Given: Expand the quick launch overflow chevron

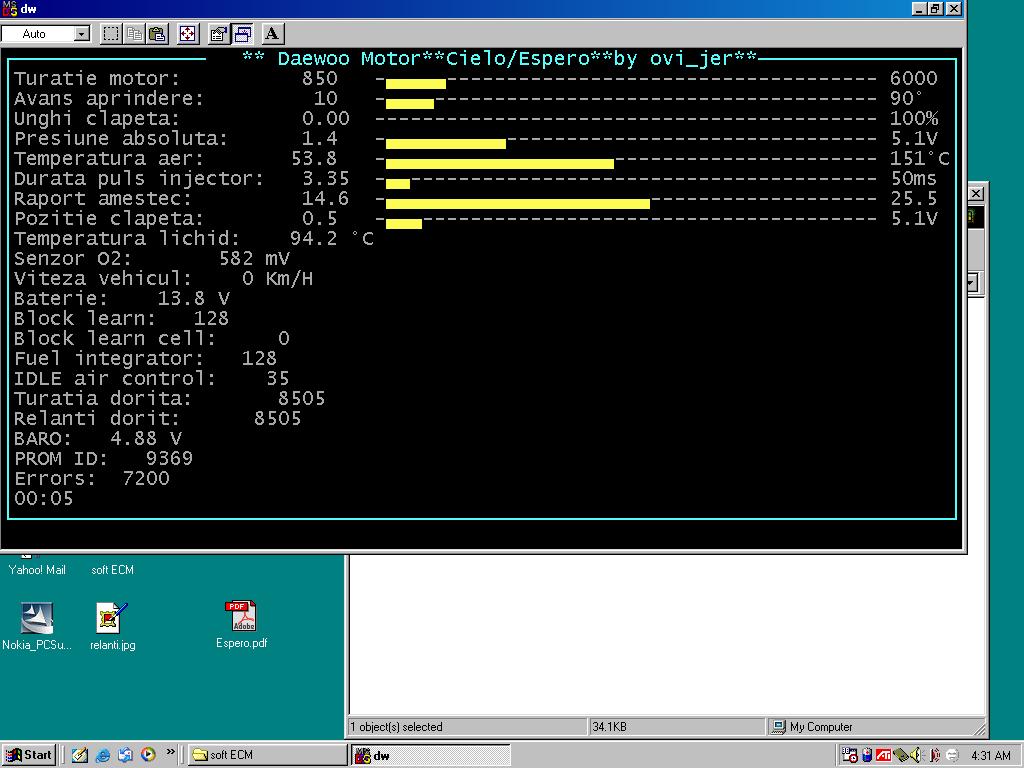Looking at the screenshot, I should [170, 752].
